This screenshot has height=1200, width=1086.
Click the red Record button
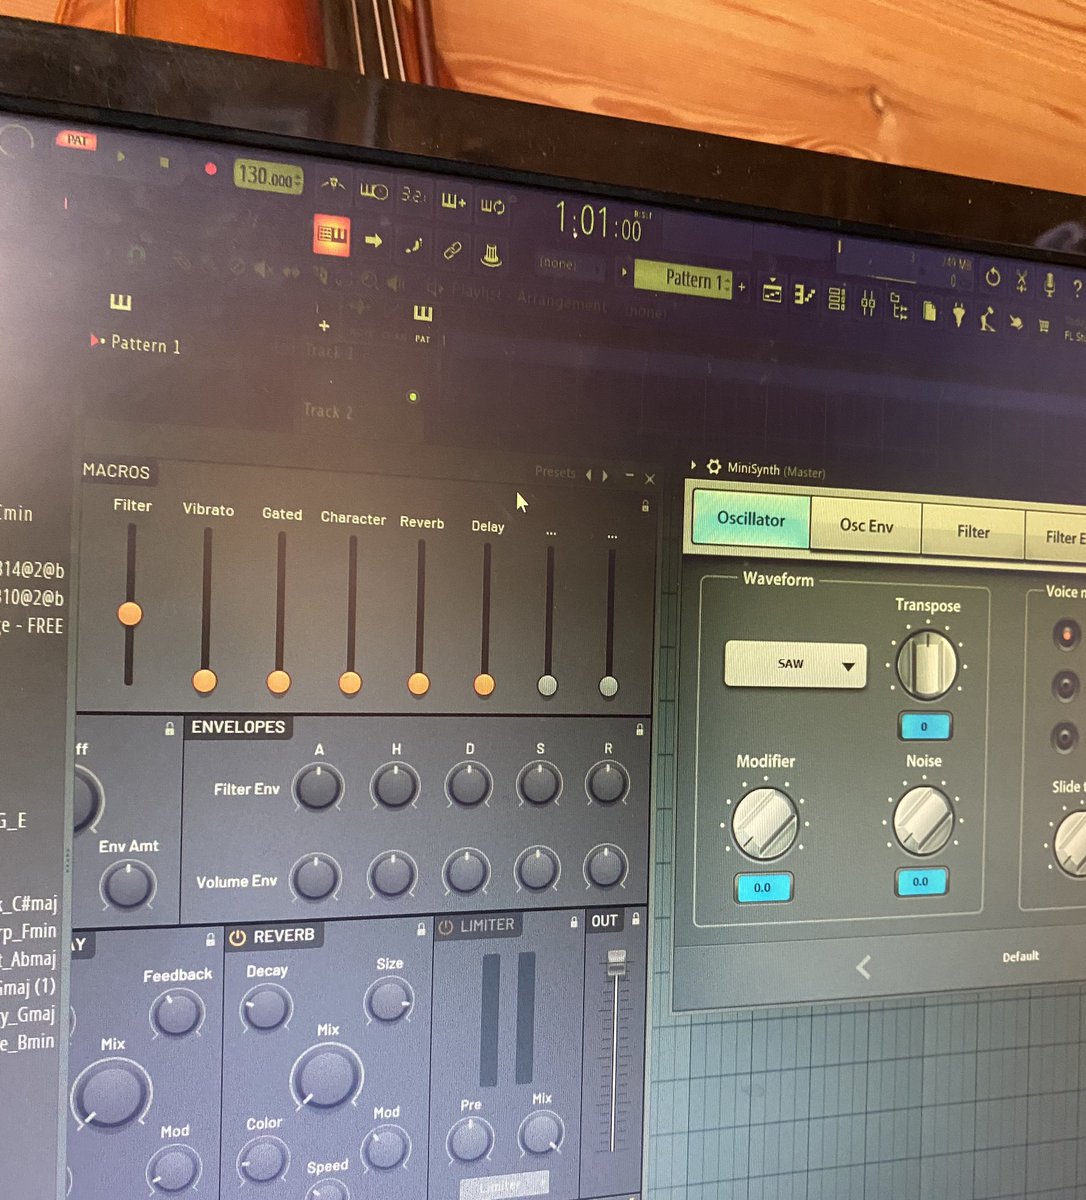point(210,169)
